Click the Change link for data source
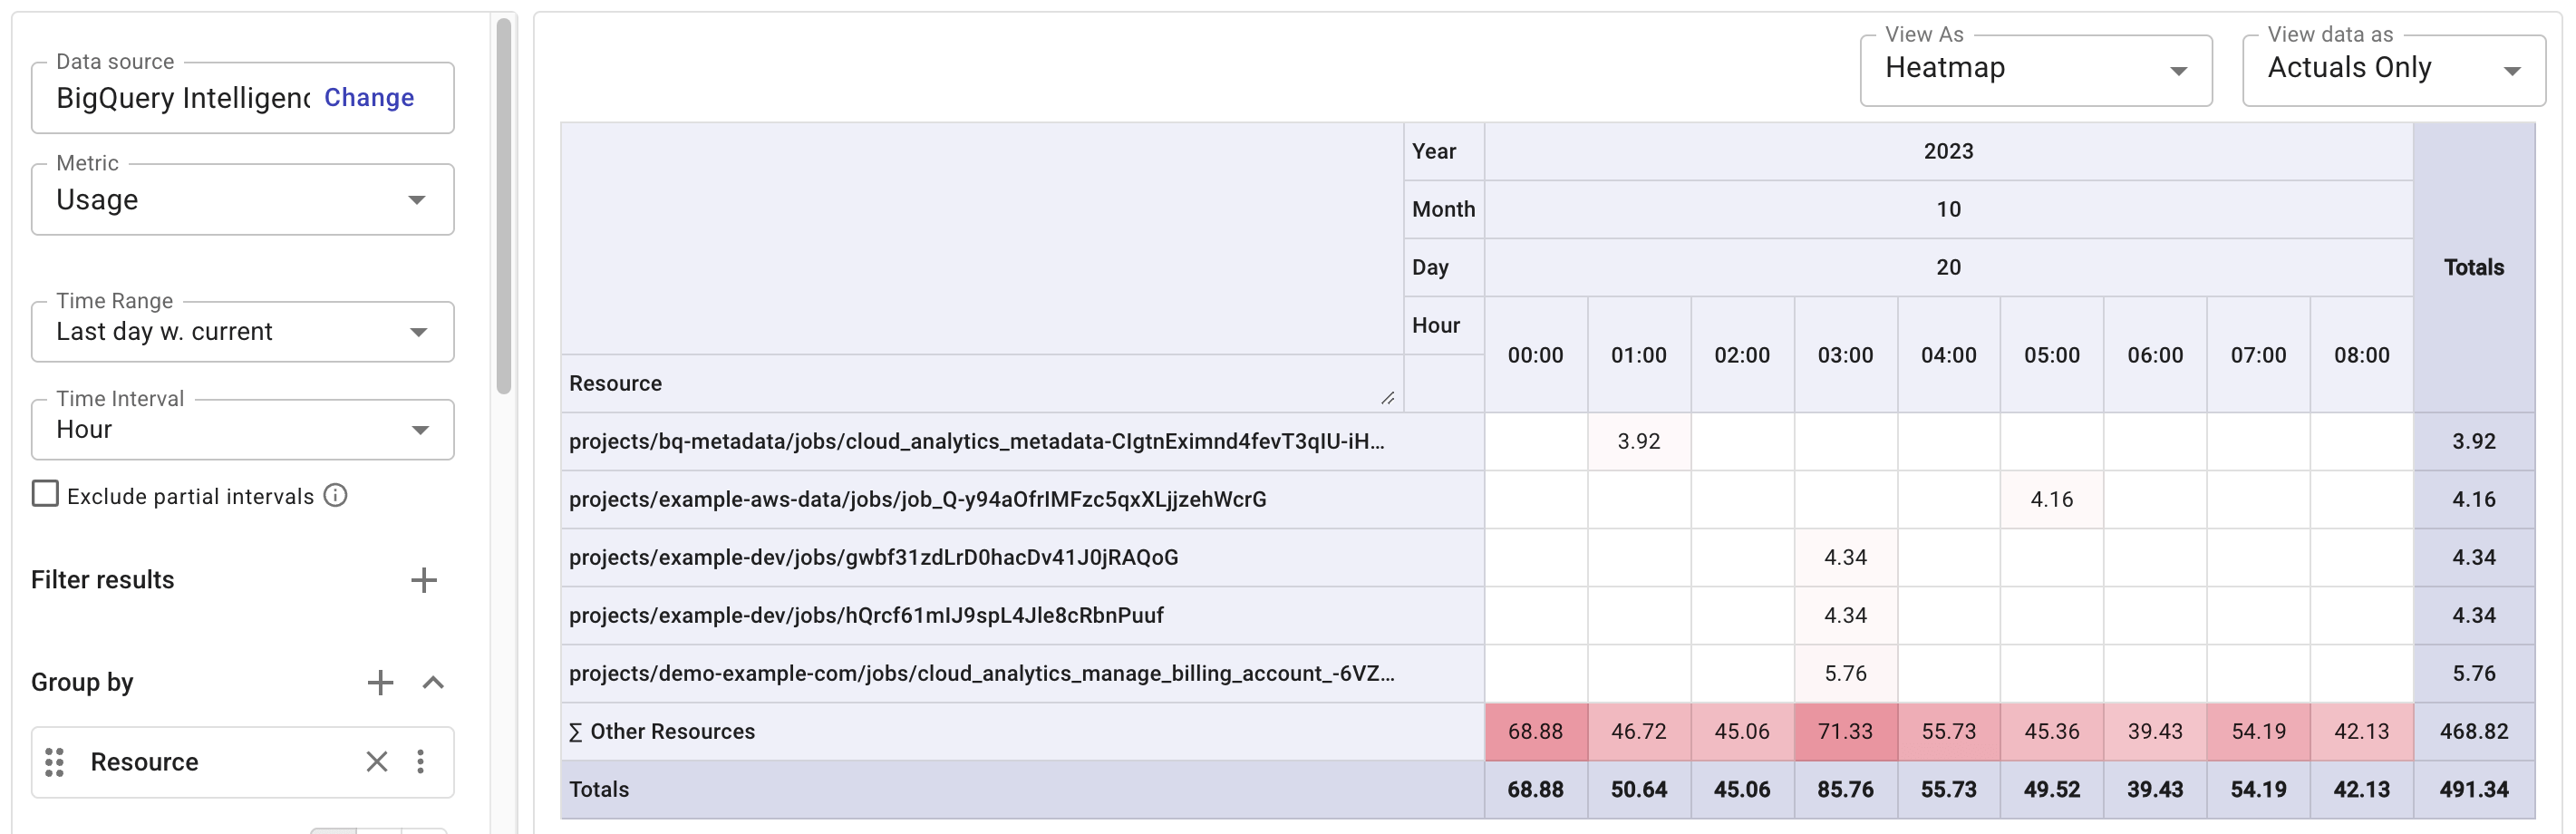The width and height of the screenshot is (2576, 834). pos(369,98)
